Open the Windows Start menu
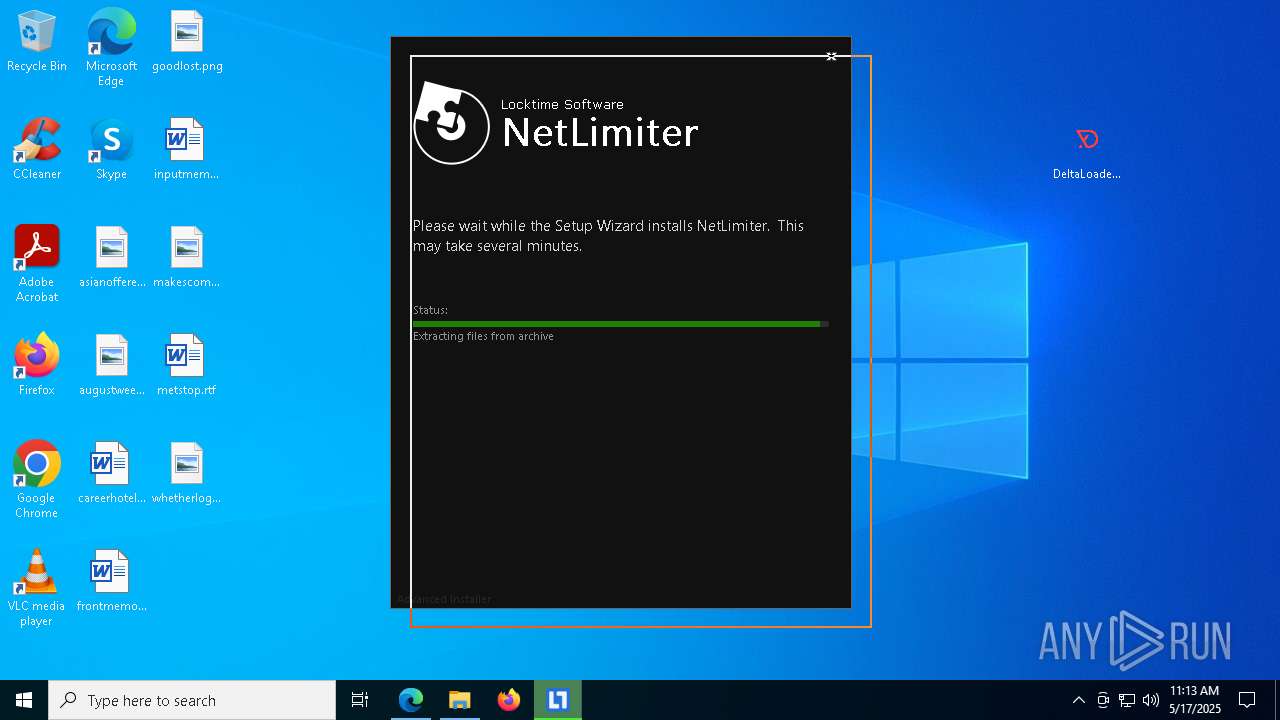Screen dimensions: 1280x720 (x=24, y=700)
